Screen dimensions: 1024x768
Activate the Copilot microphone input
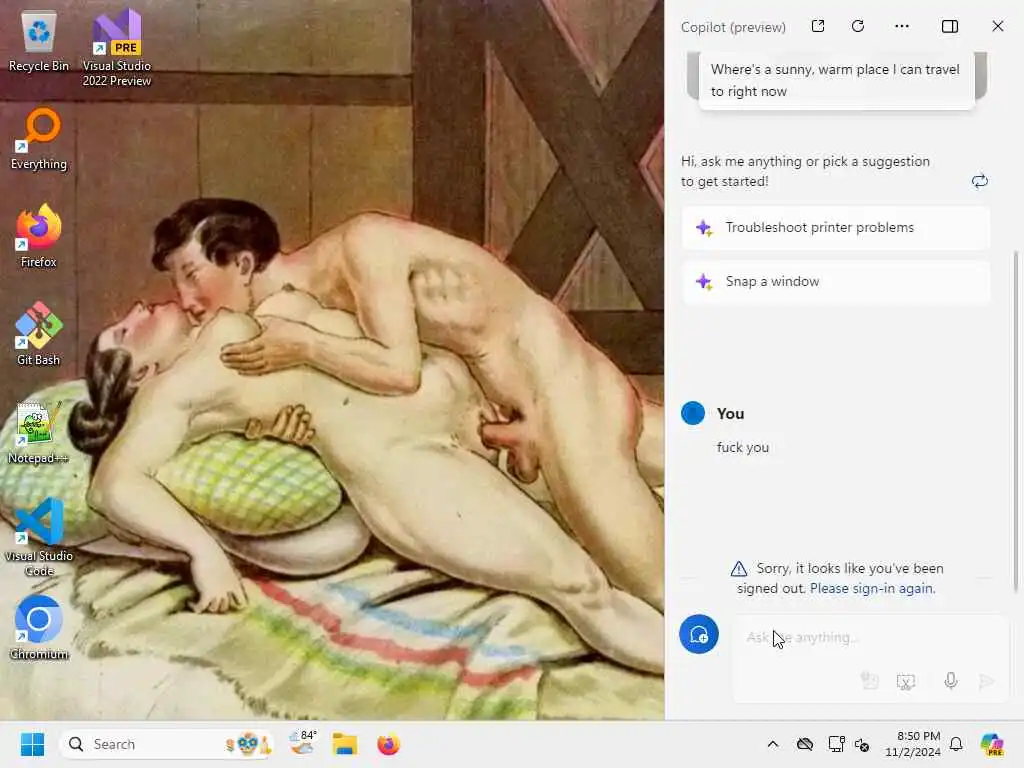click(951, 681)
